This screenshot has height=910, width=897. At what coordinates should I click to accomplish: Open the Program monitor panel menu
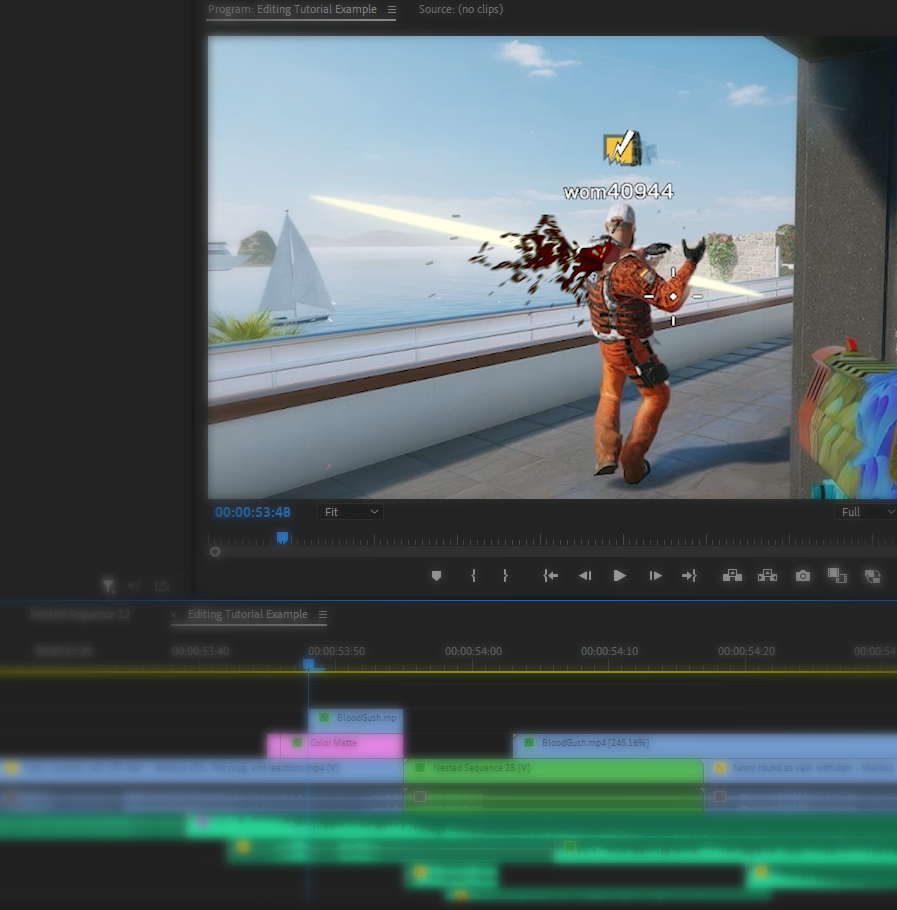pyautogui.click(x=392, y=9)
